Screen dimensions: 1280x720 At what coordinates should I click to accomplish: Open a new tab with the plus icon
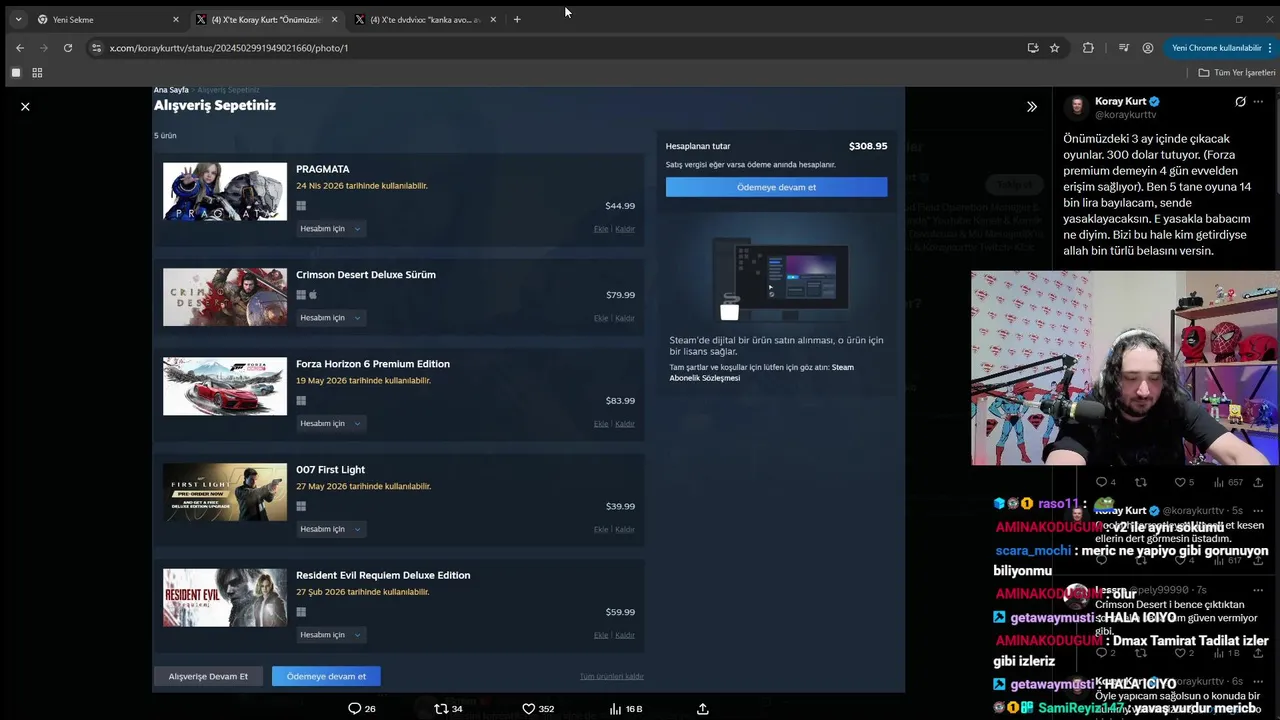pos(517,19)
